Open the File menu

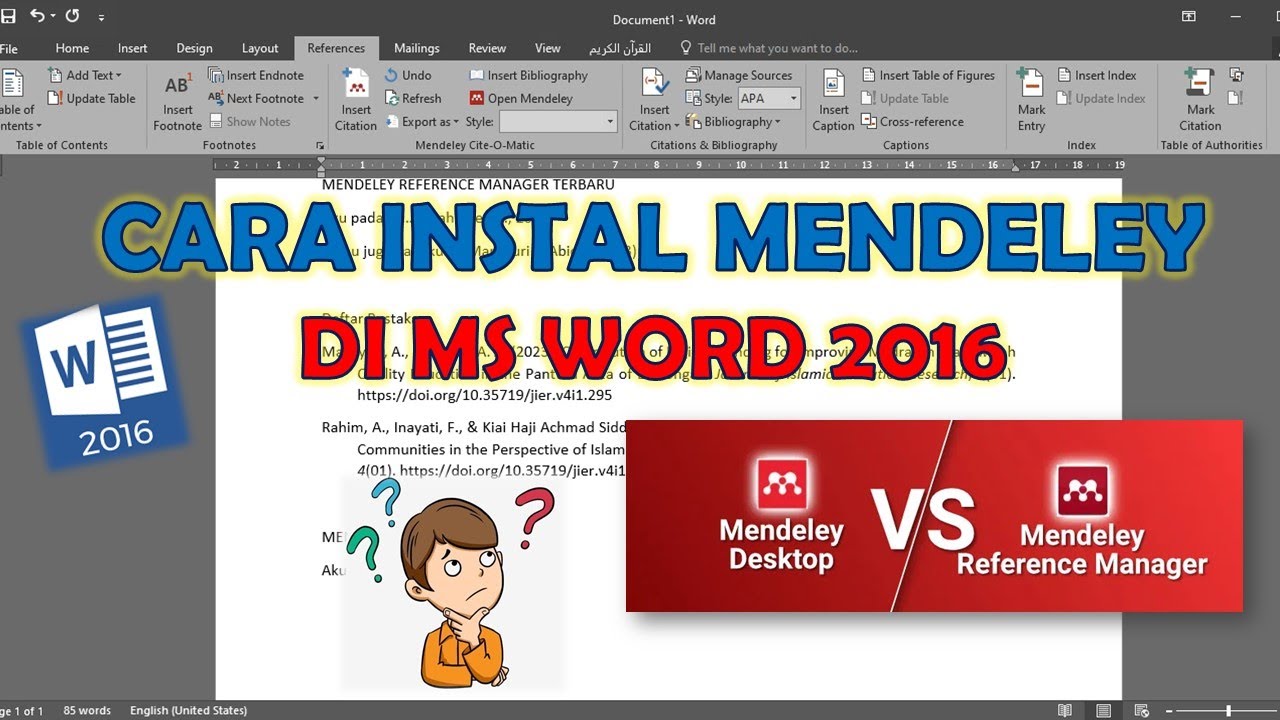click(x=9, y=48)
